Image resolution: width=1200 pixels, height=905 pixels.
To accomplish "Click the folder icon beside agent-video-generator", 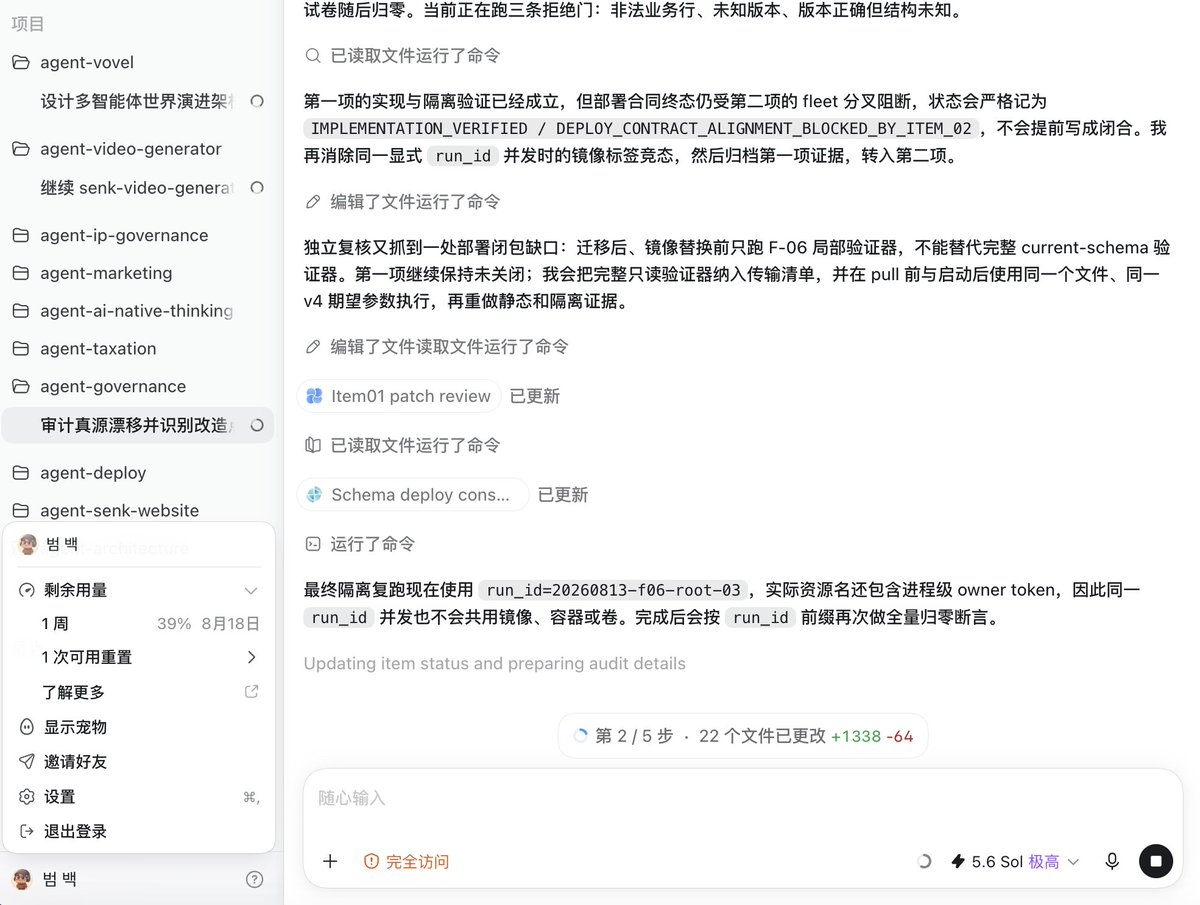I will click(20, 149).
